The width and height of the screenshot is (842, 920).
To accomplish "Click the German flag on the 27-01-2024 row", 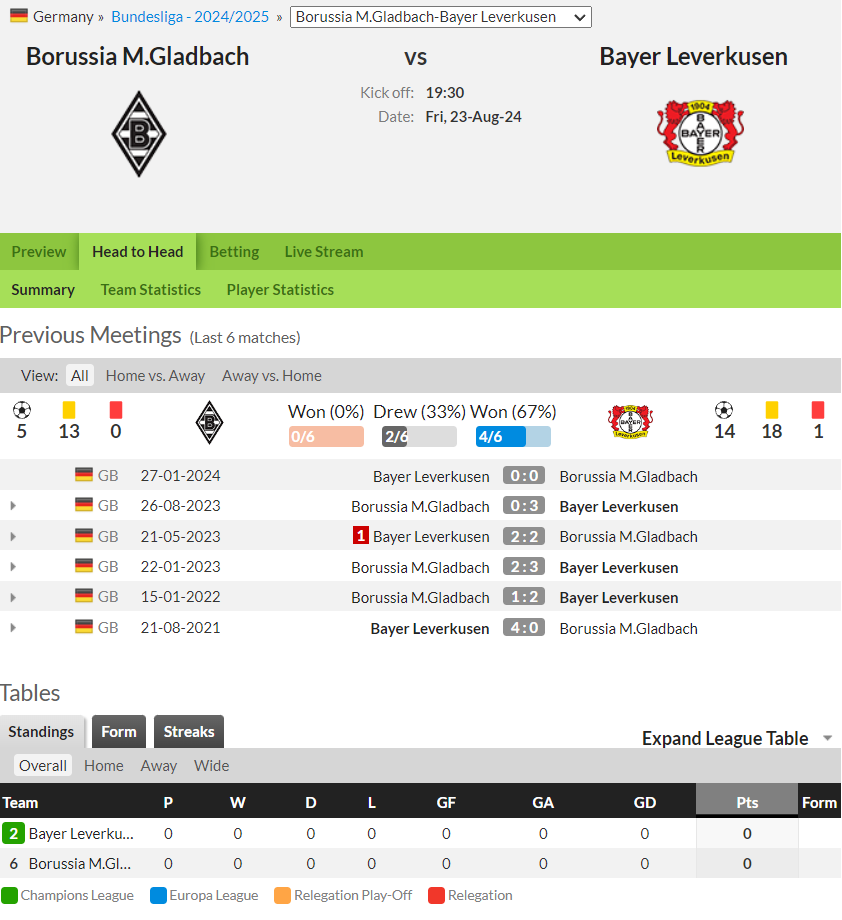I will tap(84, 475).
